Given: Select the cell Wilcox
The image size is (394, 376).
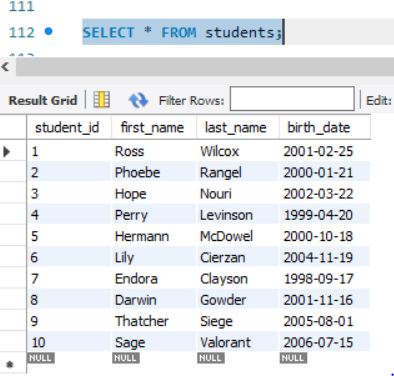Looking at the screenshot, I should pos(238,152).
